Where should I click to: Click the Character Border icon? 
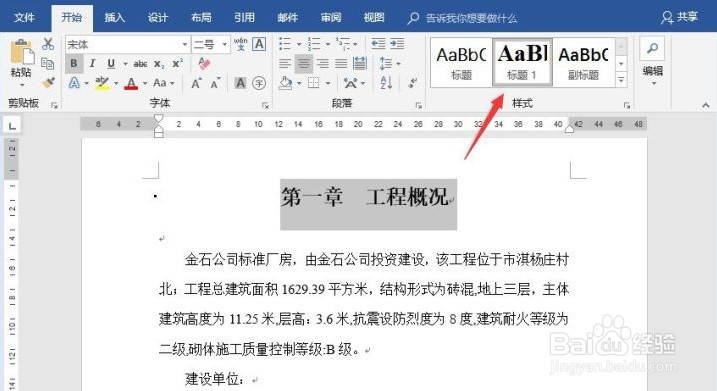click(x=259, y=44)
